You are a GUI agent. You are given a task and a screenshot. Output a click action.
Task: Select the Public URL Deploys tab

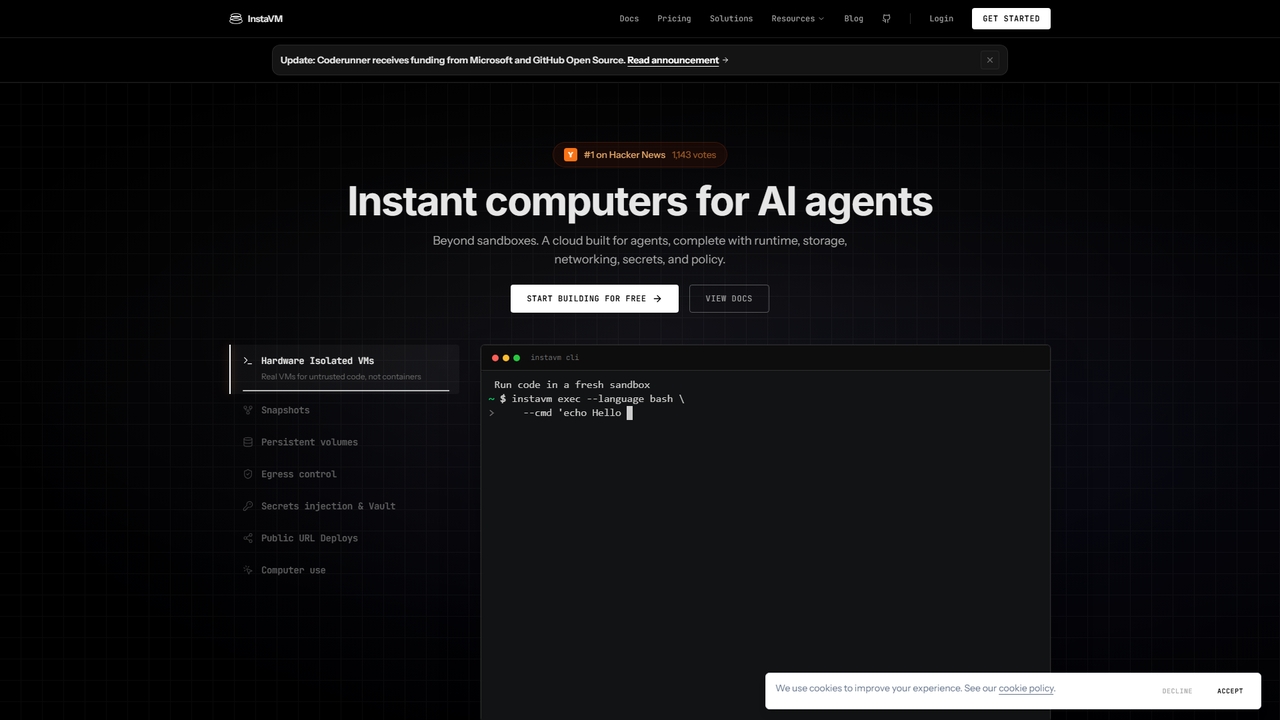pos(344,538)
